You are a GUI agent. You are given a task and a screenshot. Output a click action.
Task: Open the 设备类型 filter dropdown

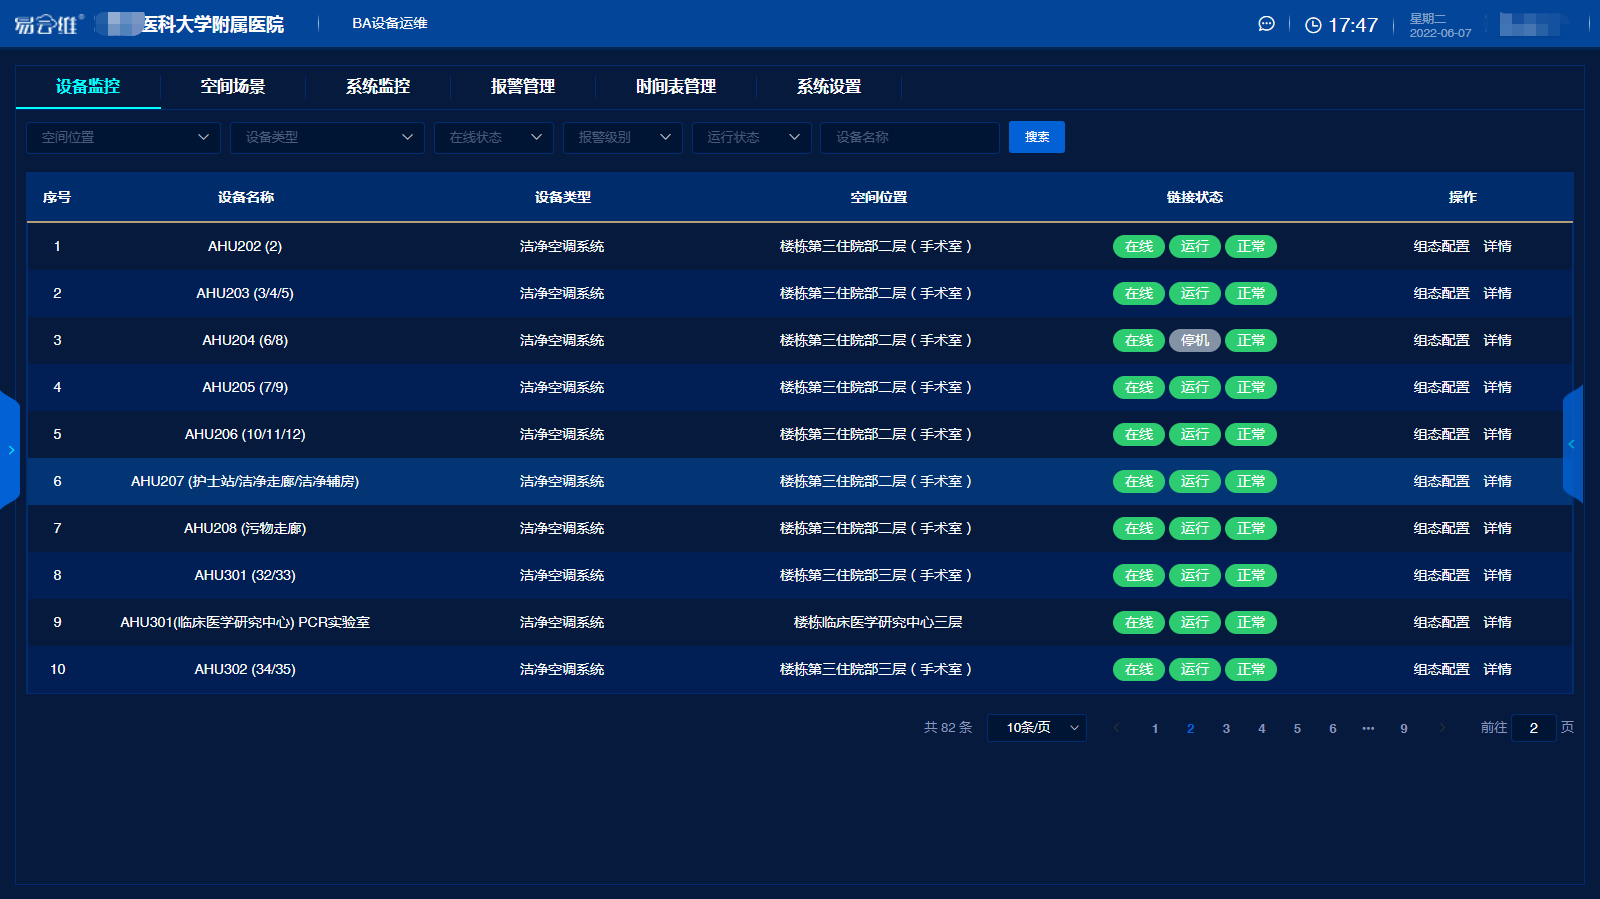(x=327, y=137)
